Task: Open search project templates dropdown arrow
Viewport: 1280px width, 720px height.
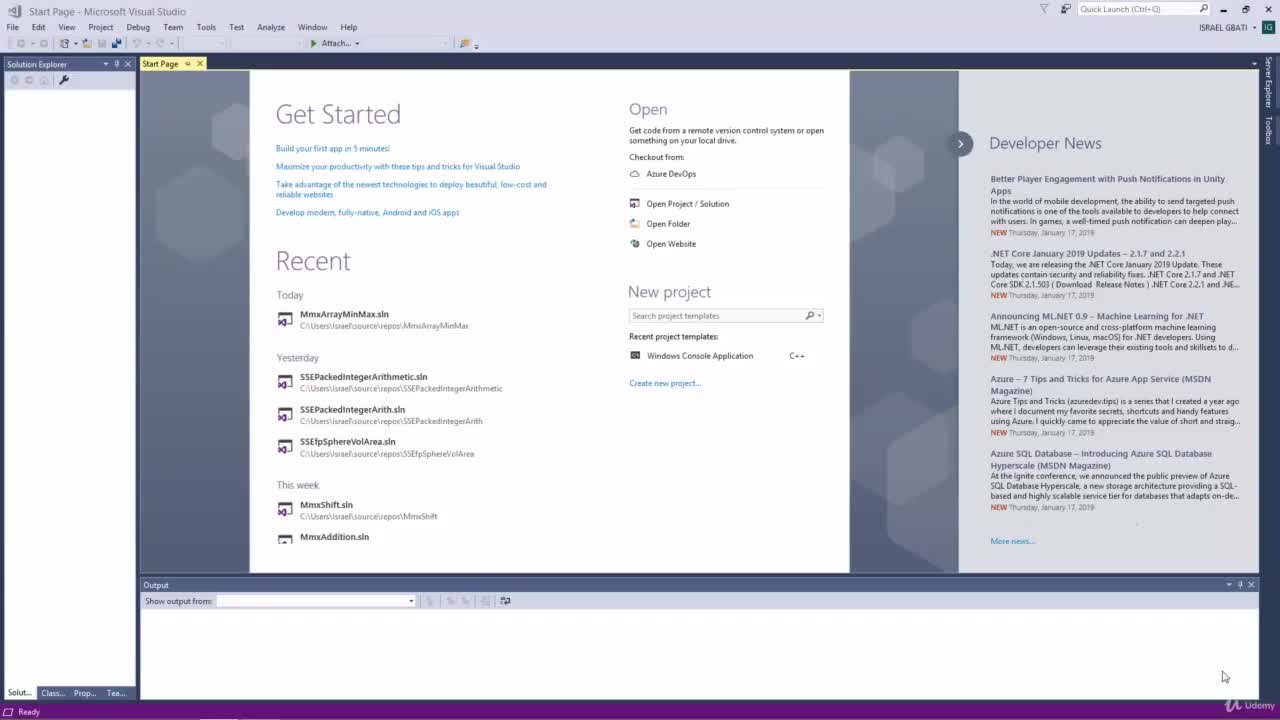Action: pos(819,316)
